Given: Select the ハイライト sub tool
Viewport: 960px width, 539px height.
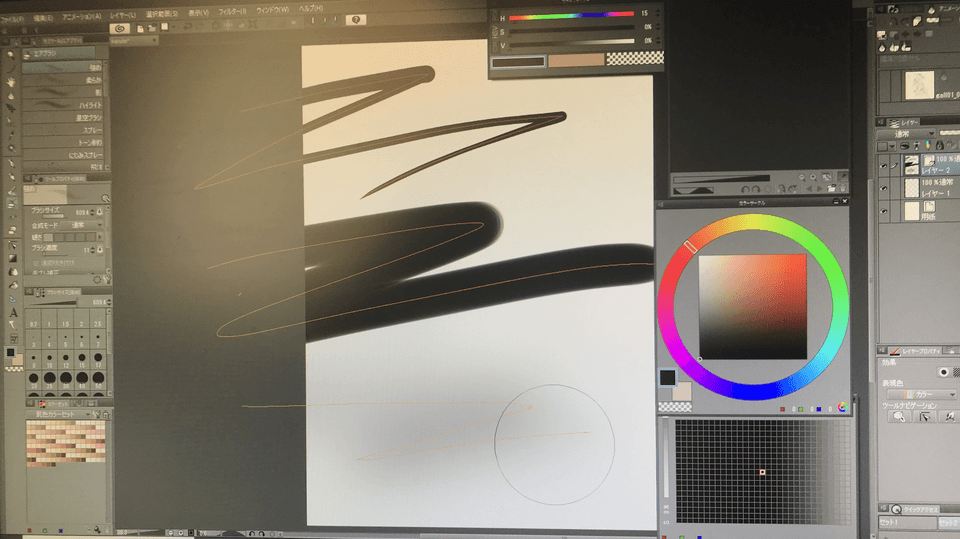Looking at the screenshot, I should (62, 105).
